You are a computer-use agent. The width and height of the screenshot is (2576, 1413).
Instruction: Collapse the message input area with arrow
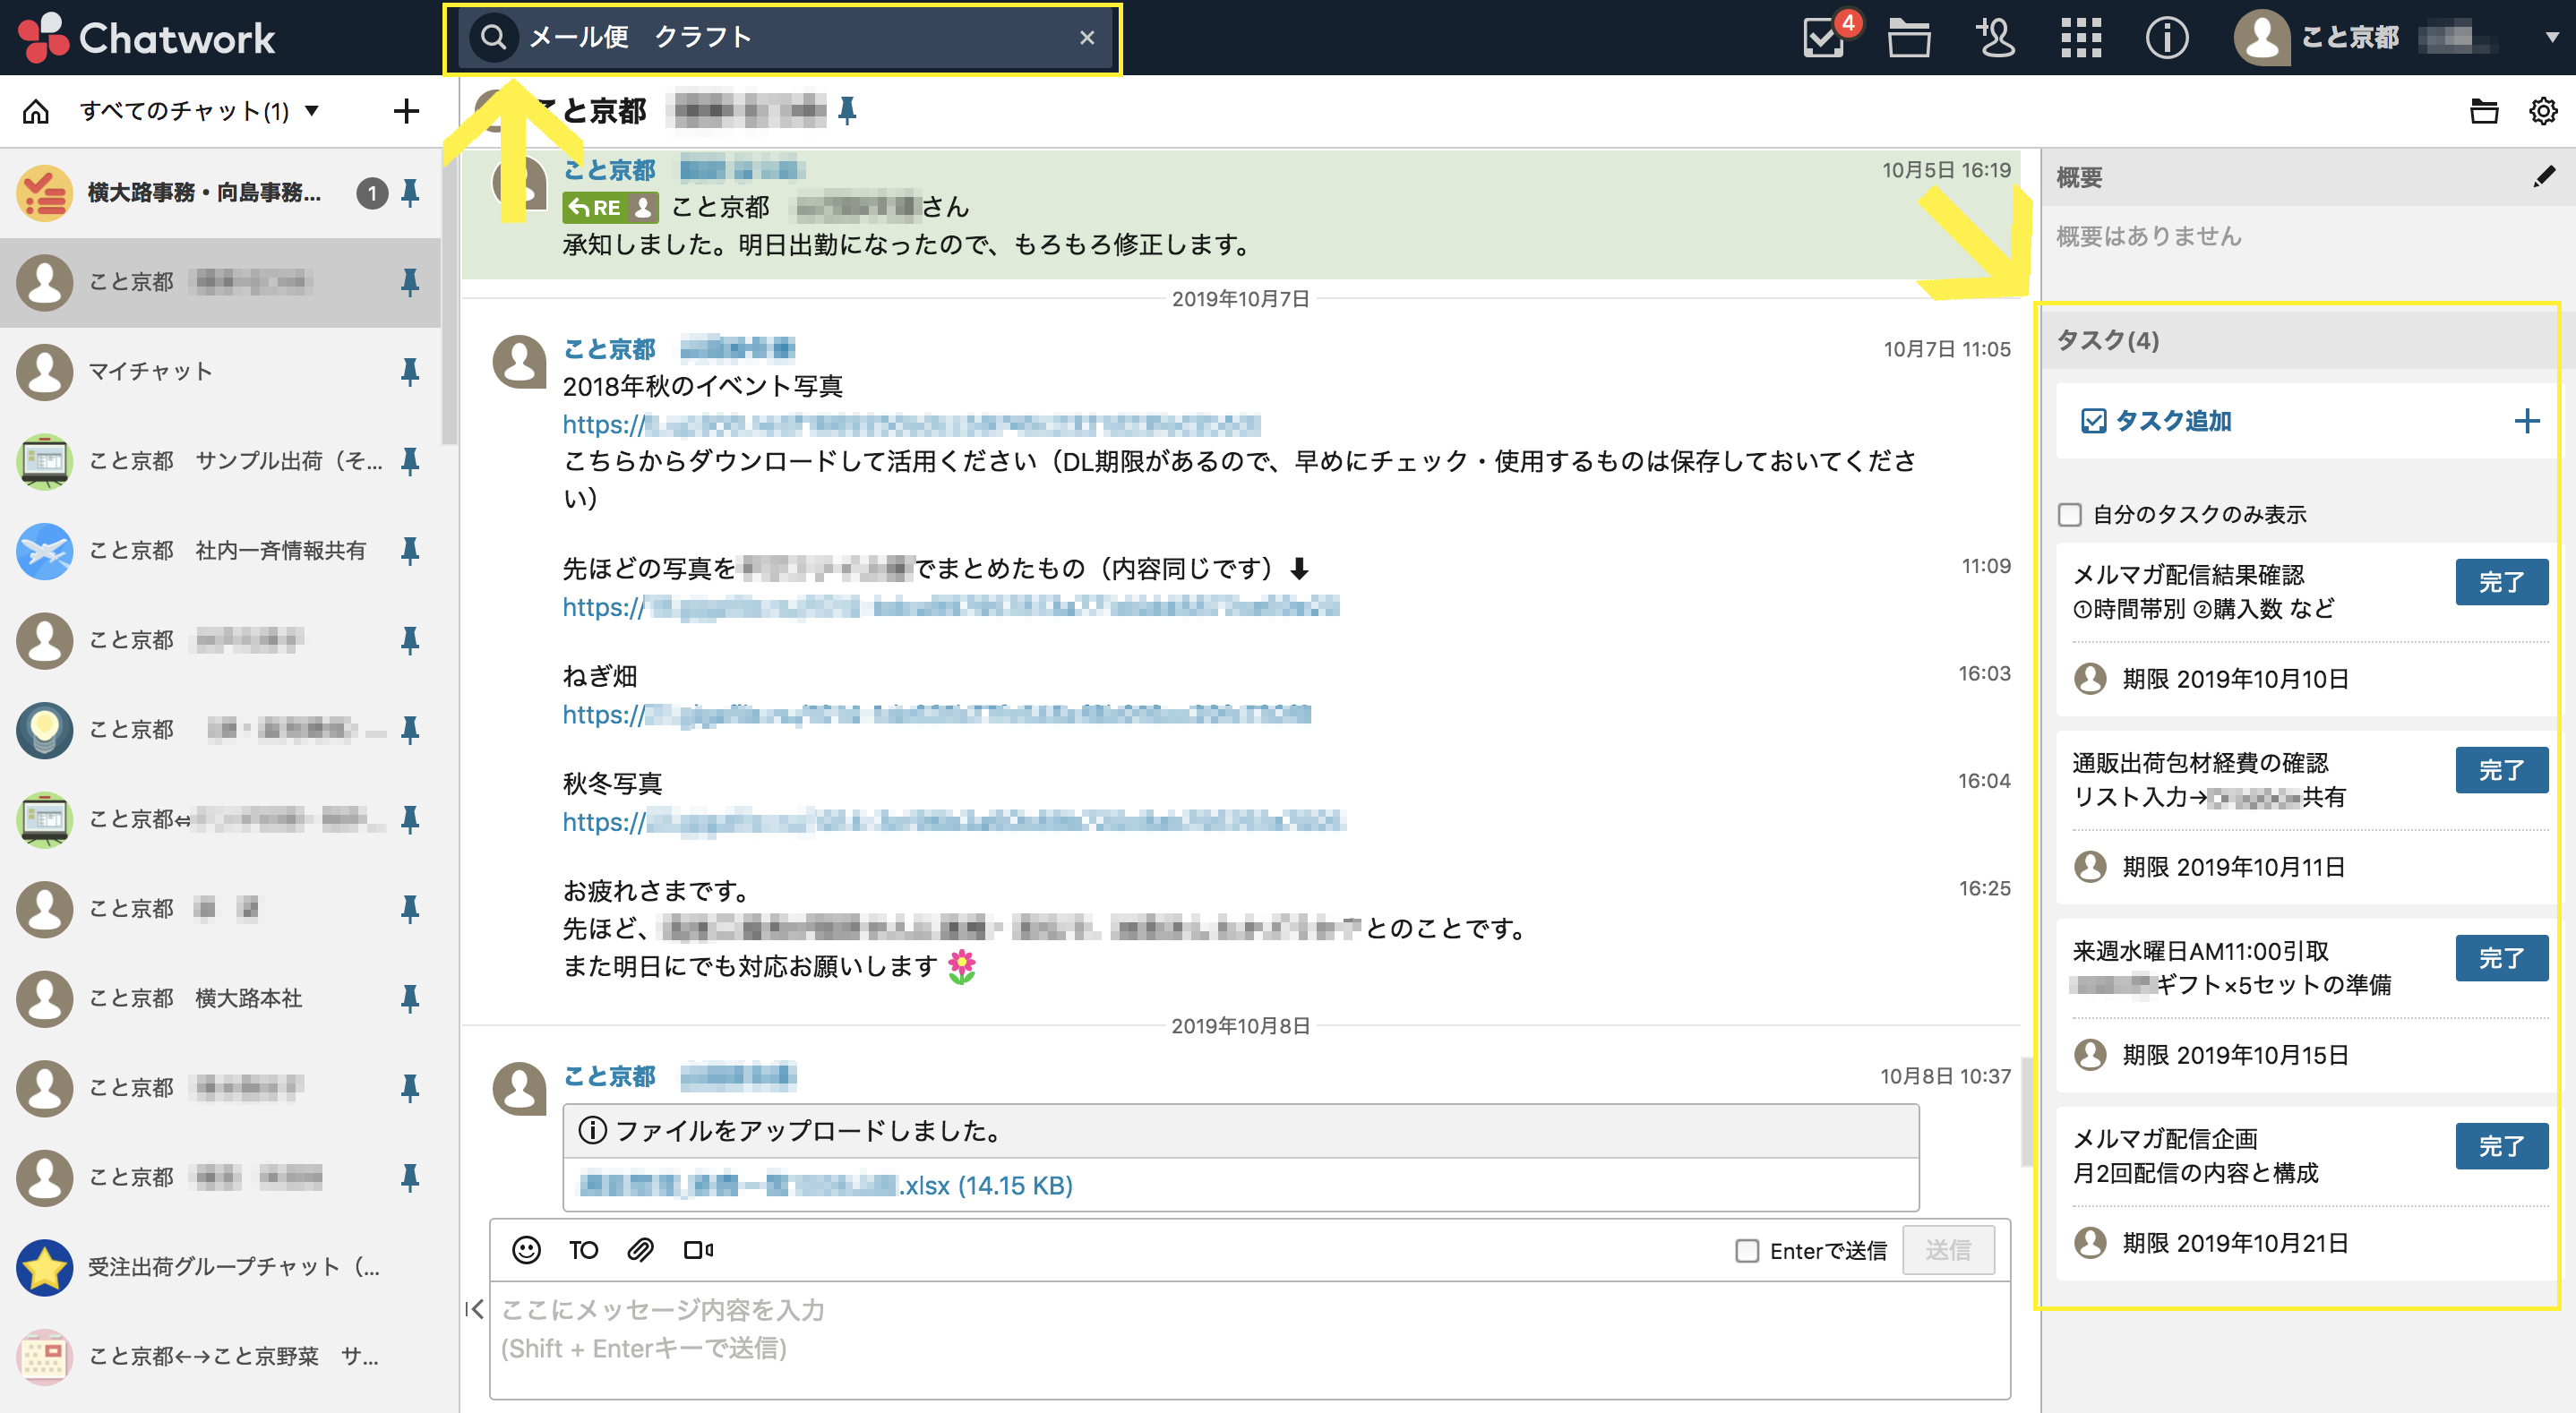point(475,1309)
